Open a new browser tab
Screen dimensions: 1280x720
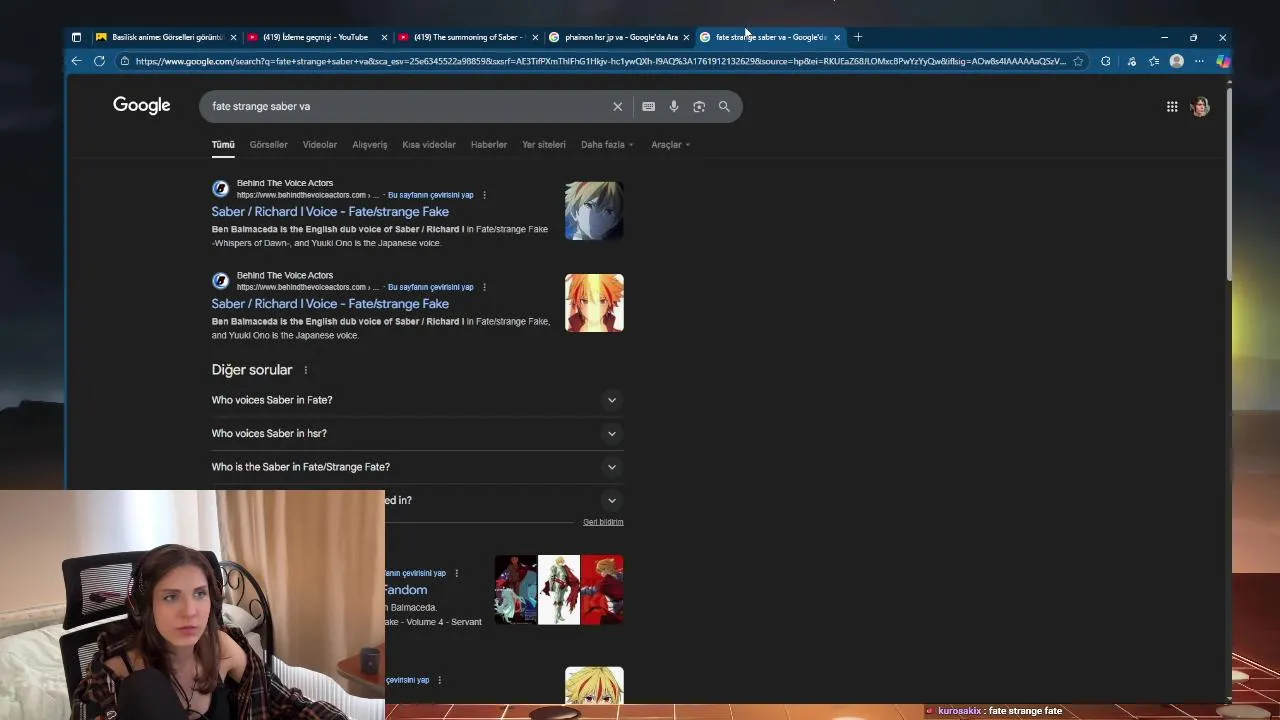coord(858,37)
